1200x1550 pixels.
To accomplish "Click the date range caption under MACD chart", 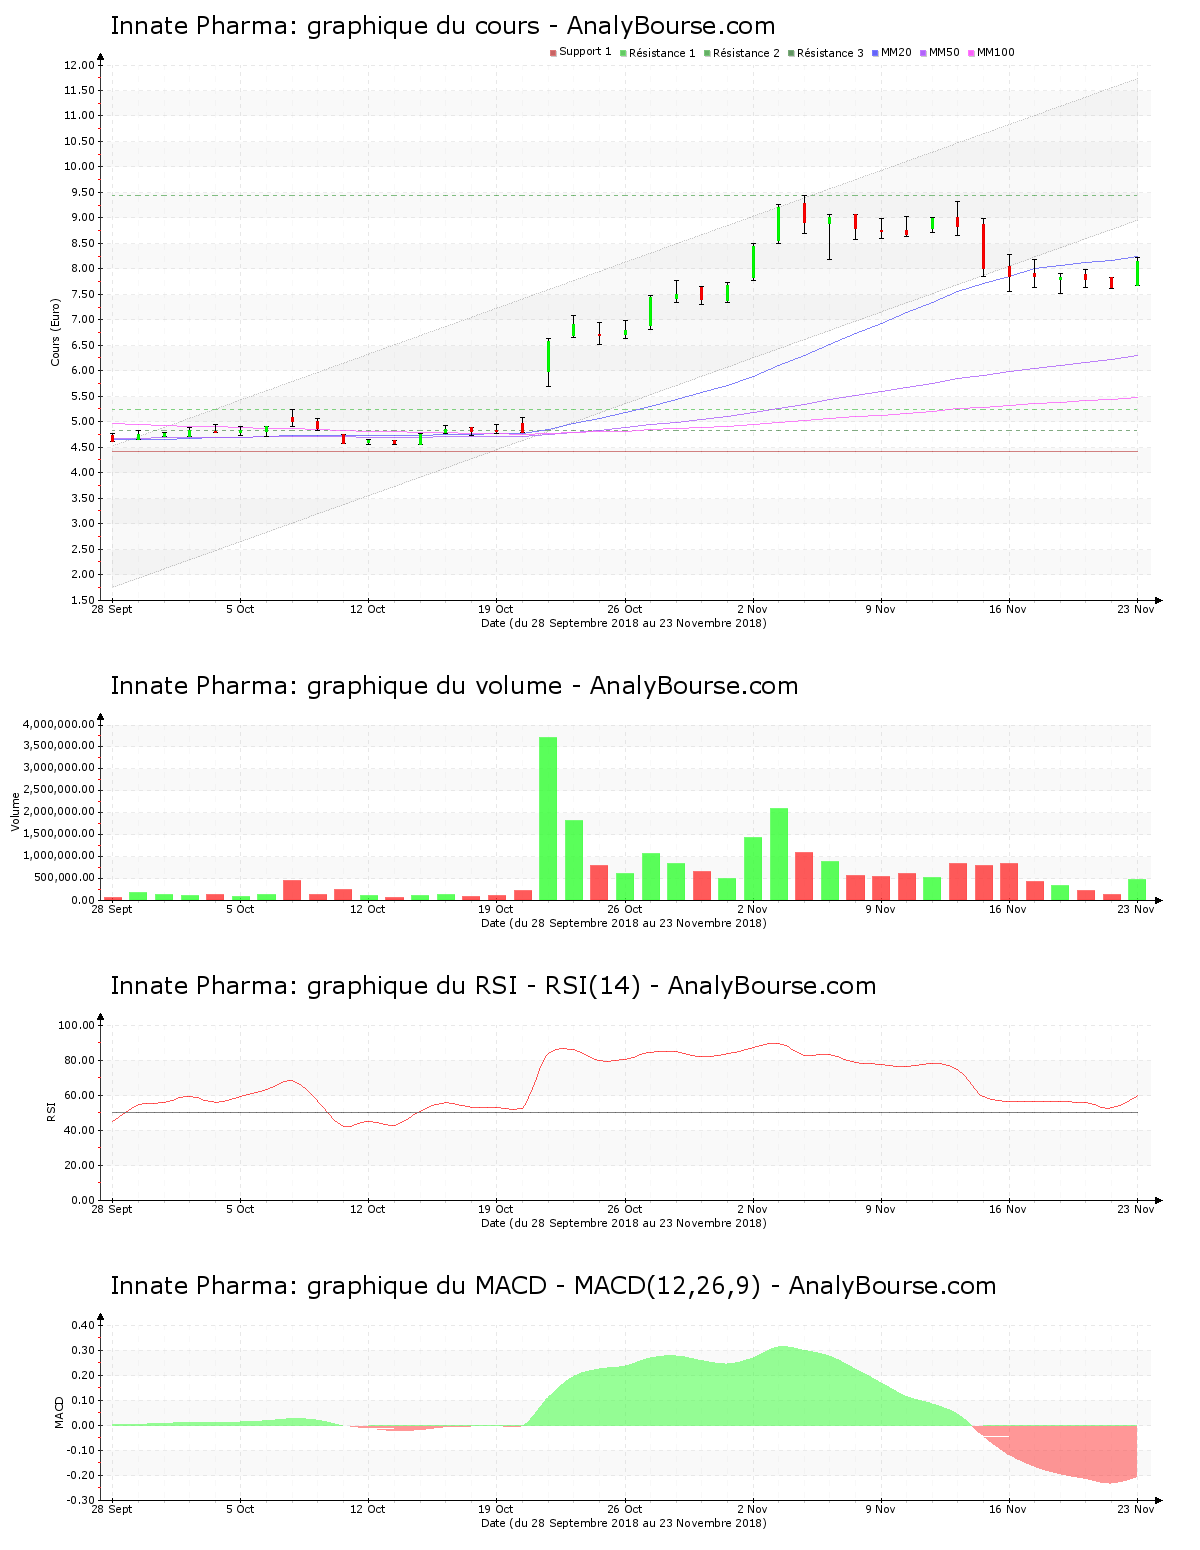I will (x=624, y=1523).
